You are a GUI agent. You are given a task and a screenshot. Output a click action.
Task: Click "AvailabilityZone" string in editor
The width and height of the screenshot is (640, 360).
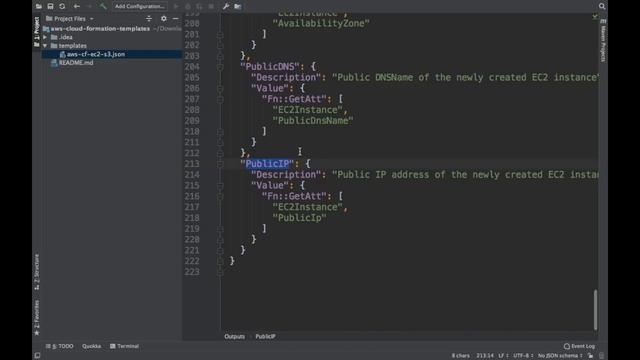pyautogui.click(x=321, y=23)
